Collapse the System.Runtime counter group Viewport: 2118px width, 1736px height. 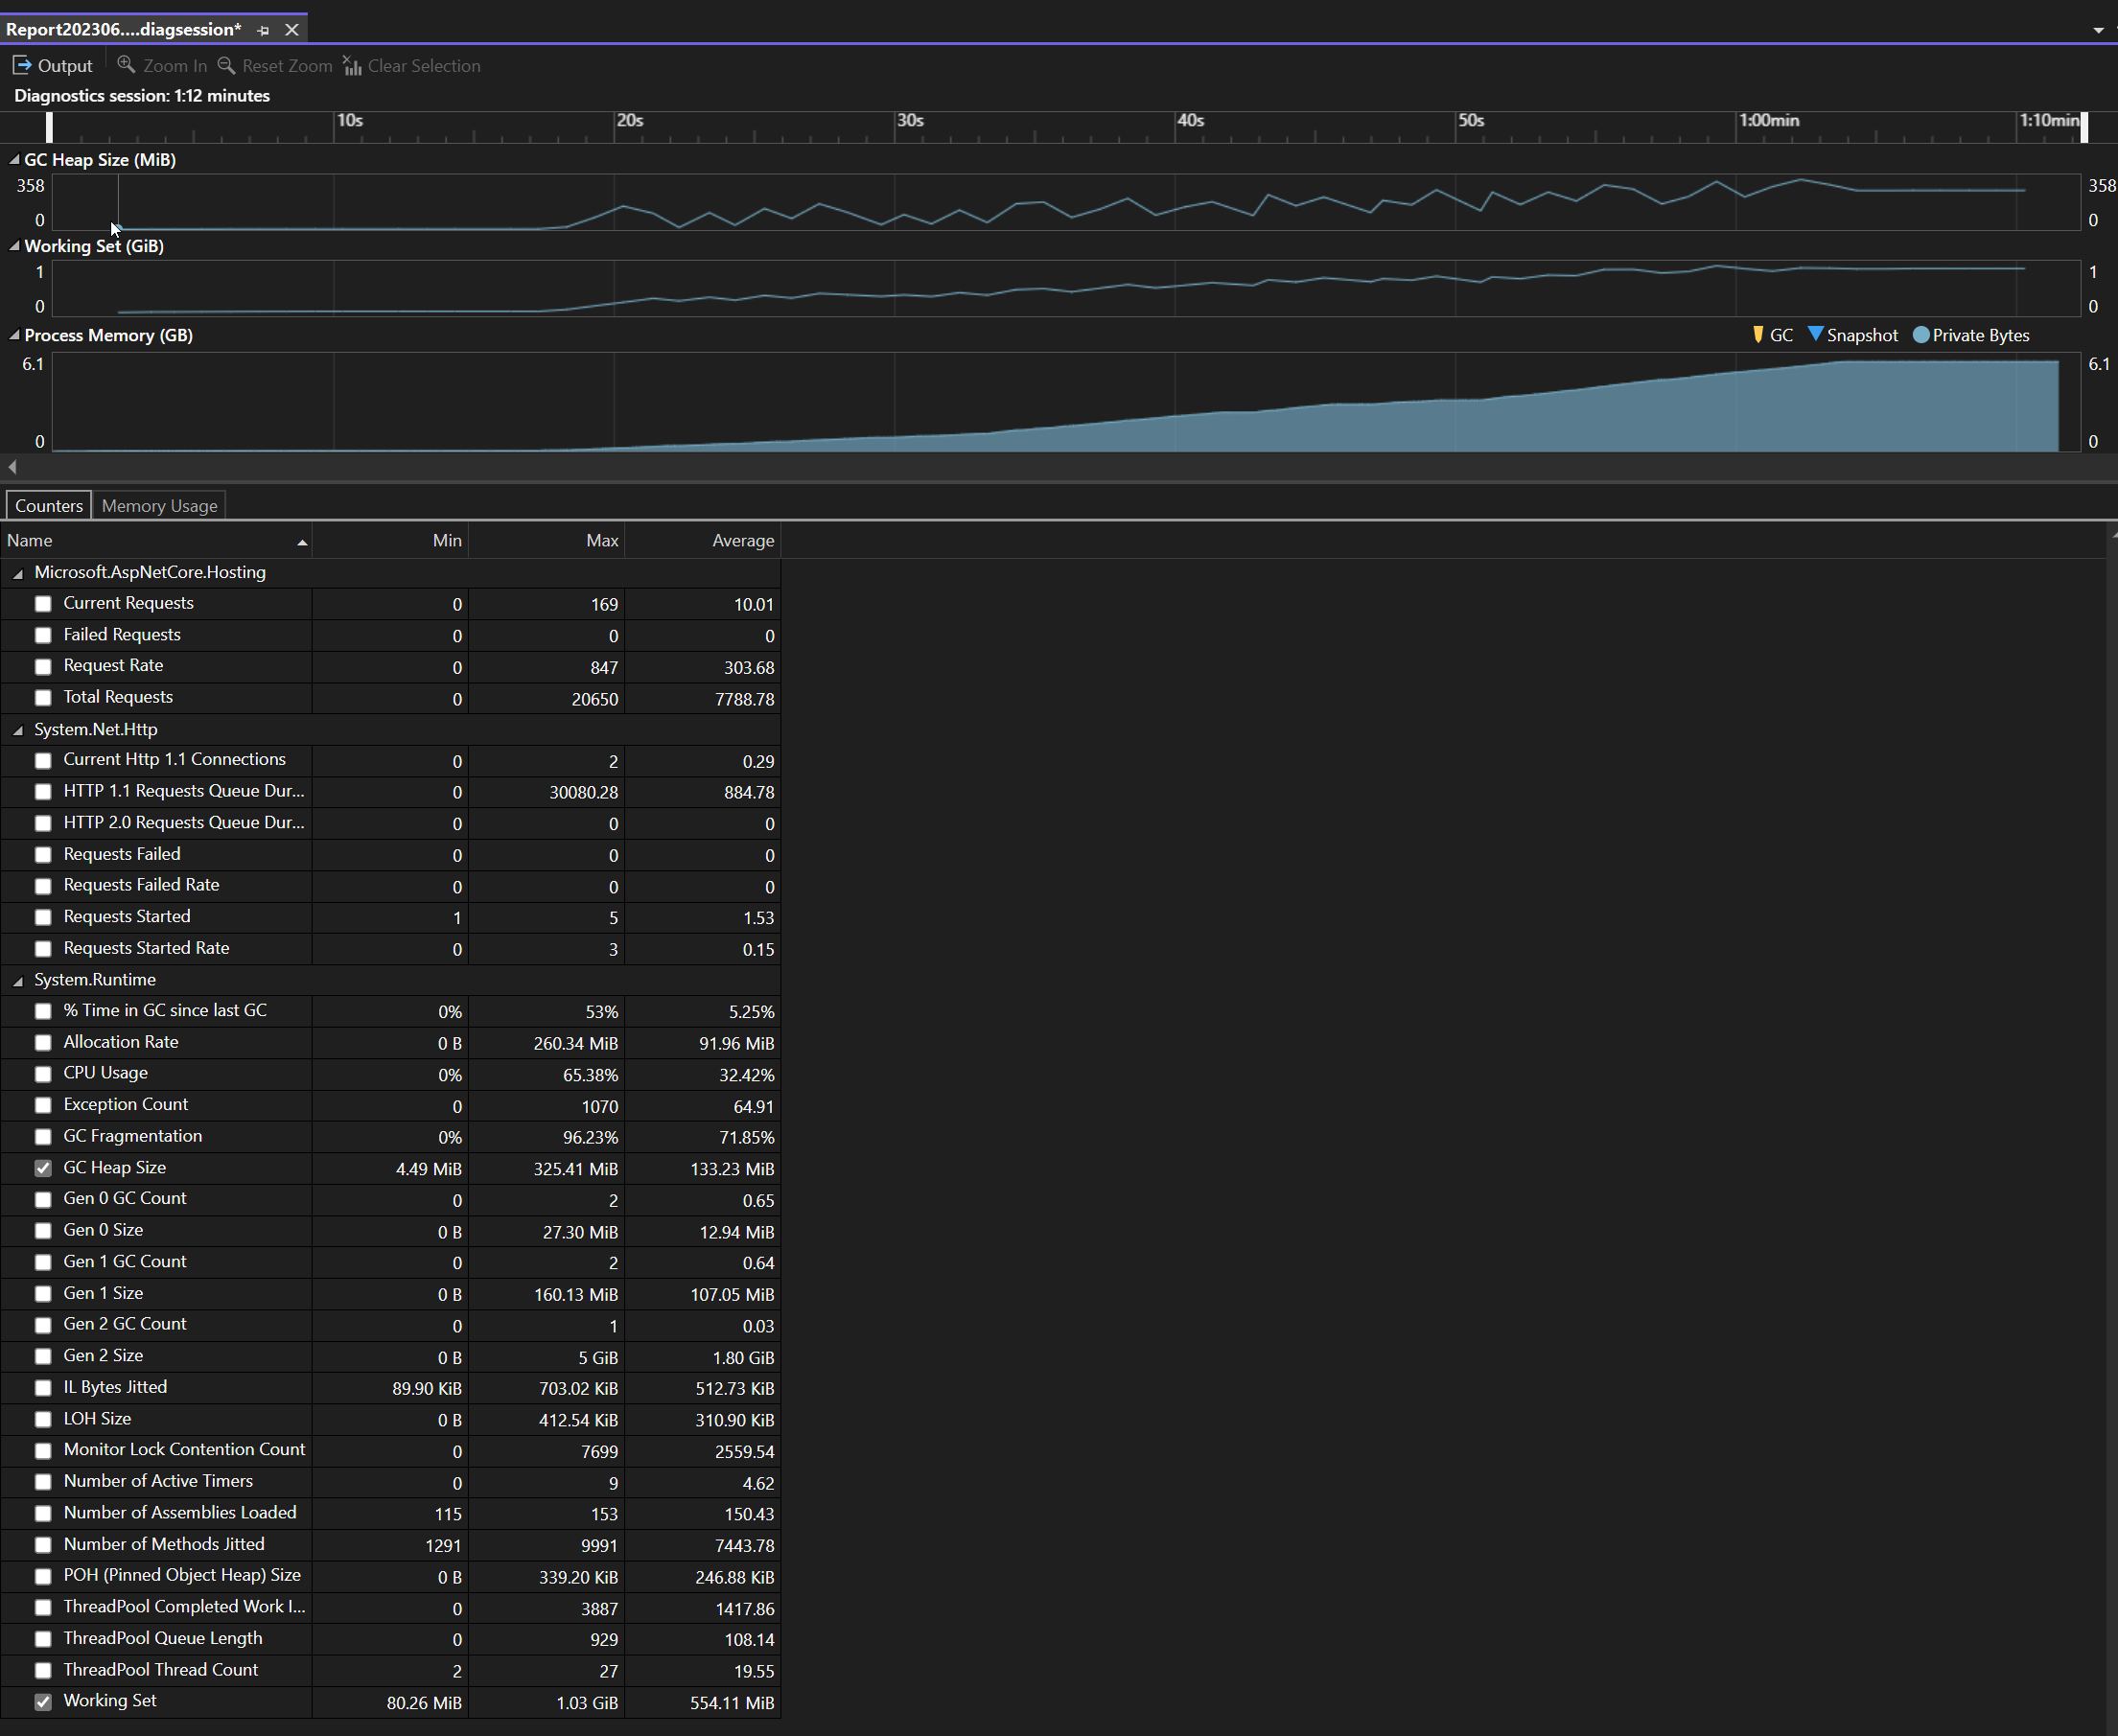point(19,981)
